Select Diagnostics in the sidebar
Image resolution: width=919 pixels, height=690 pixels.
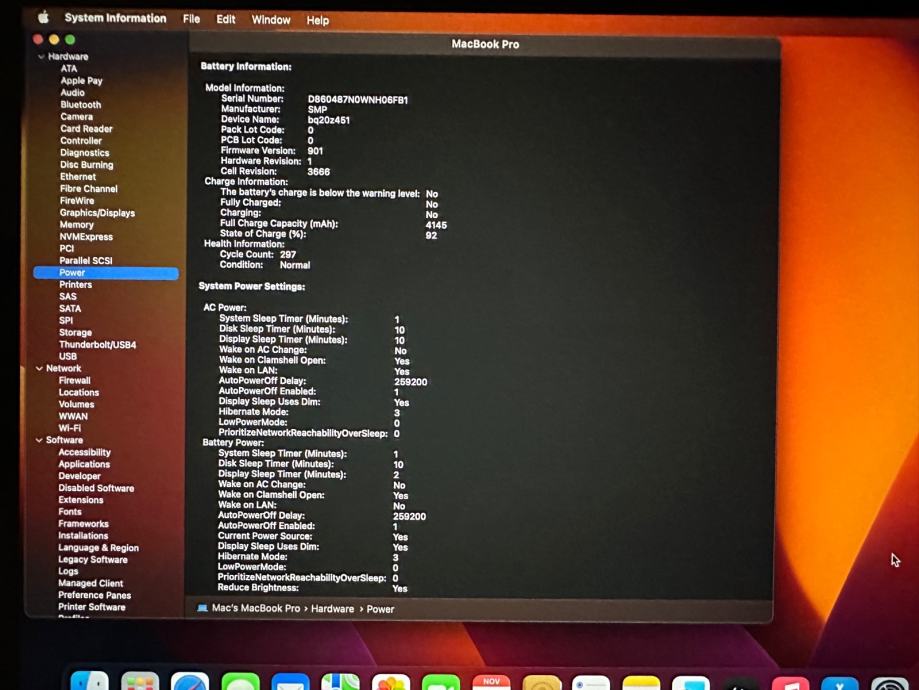tap(84, 153)
